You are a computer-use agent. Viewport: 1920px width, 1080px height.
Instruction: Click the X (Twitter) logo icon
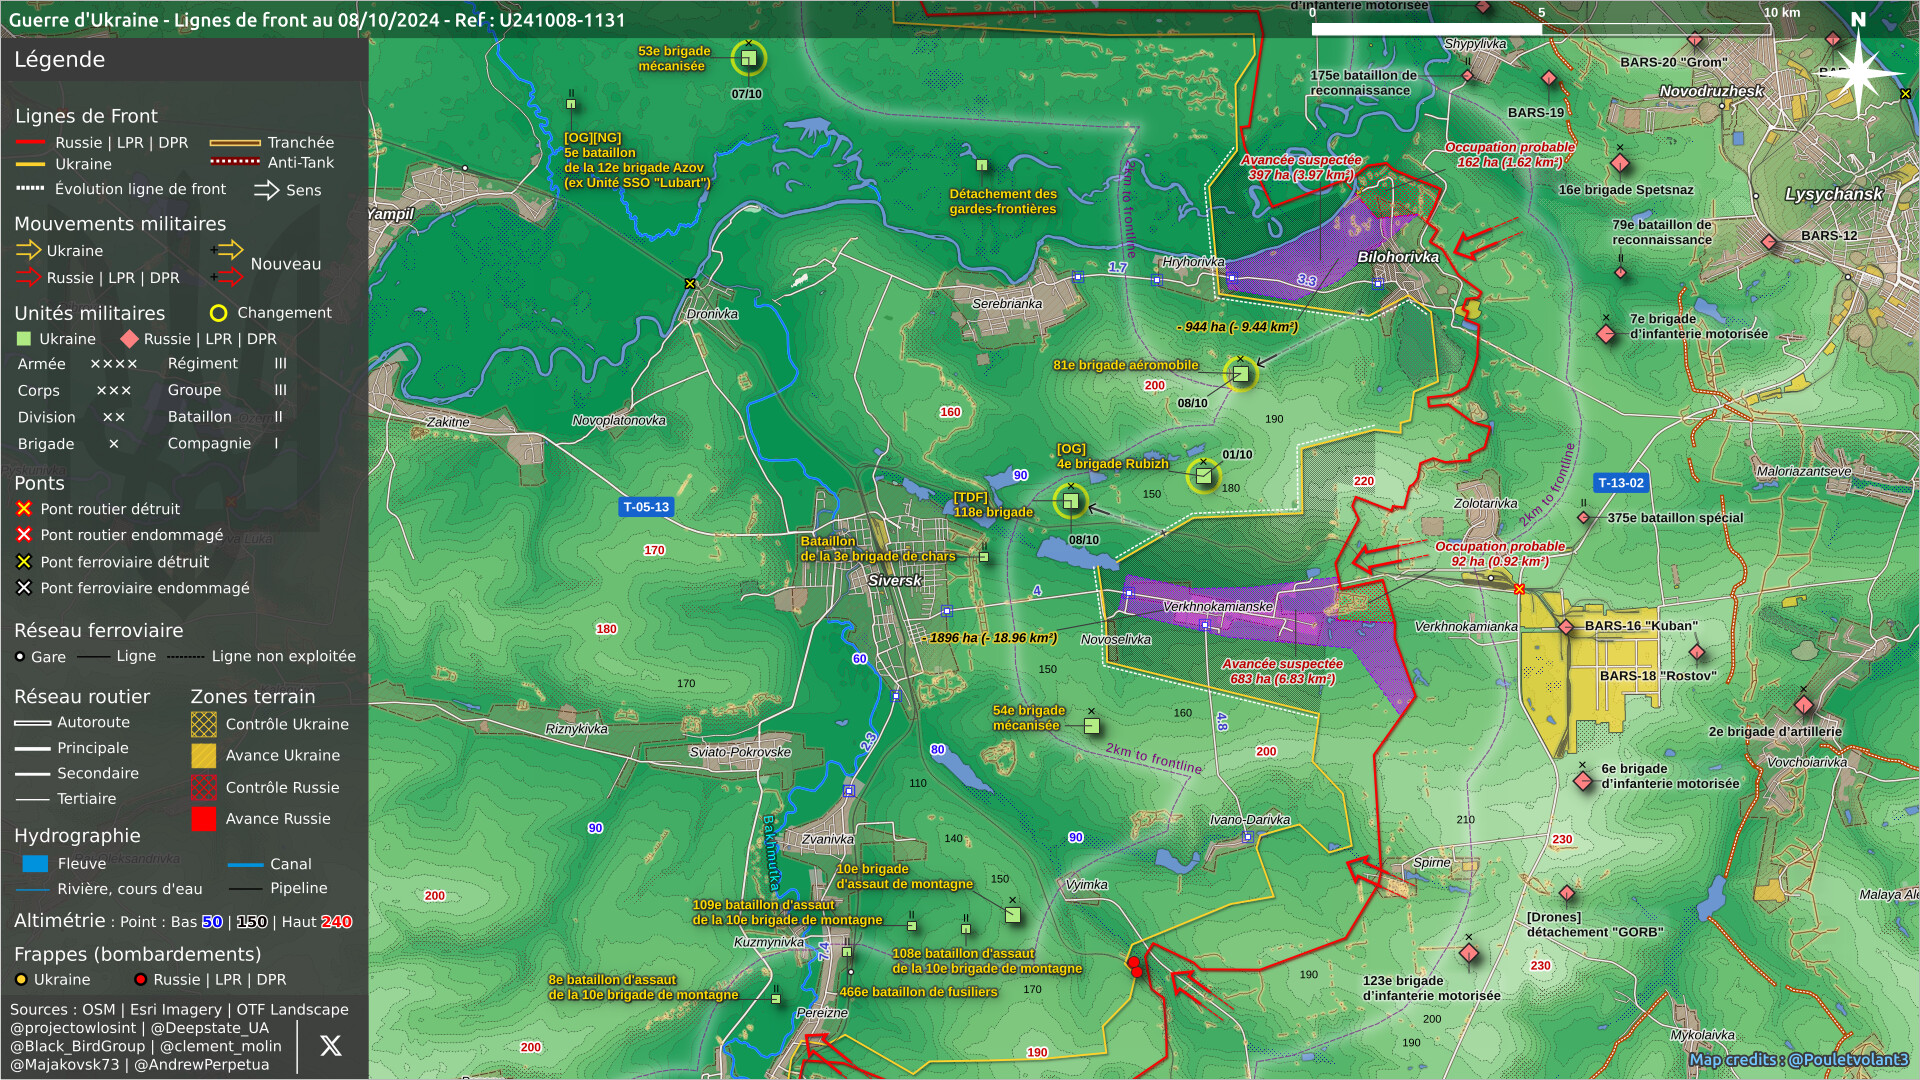(330, 1046)
